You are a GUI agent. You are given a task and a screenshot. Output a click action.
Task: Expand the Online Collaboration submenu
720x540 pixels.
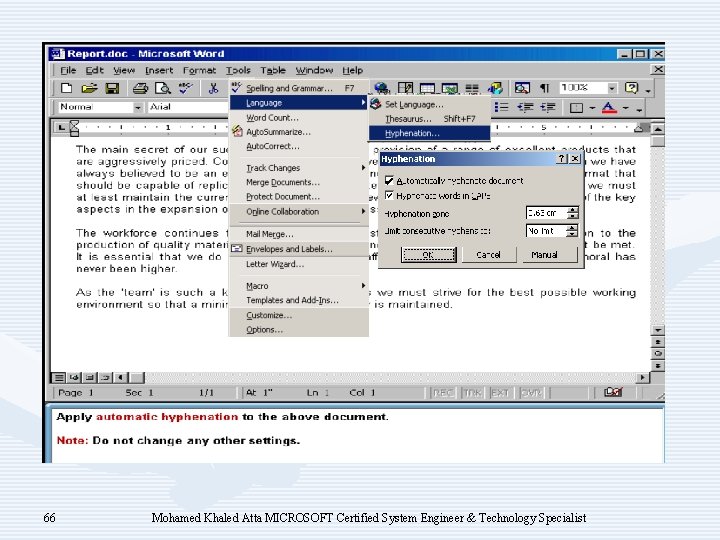coord(299,211)
